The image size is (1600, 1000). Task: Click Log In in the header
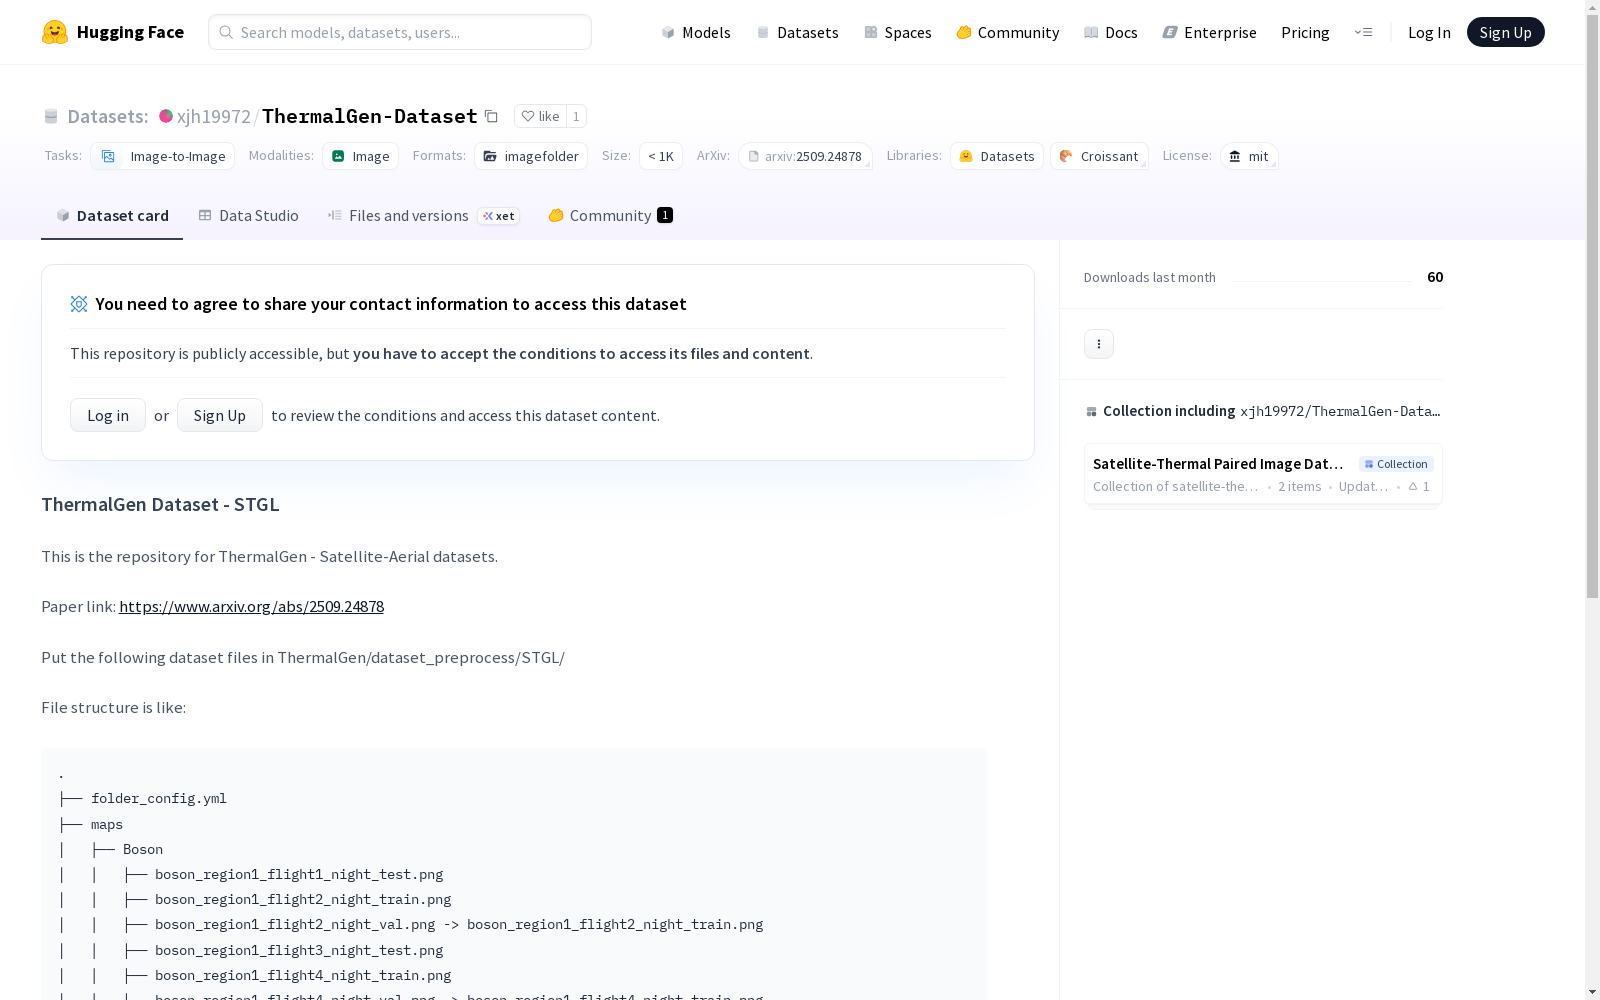[1429, 32]
